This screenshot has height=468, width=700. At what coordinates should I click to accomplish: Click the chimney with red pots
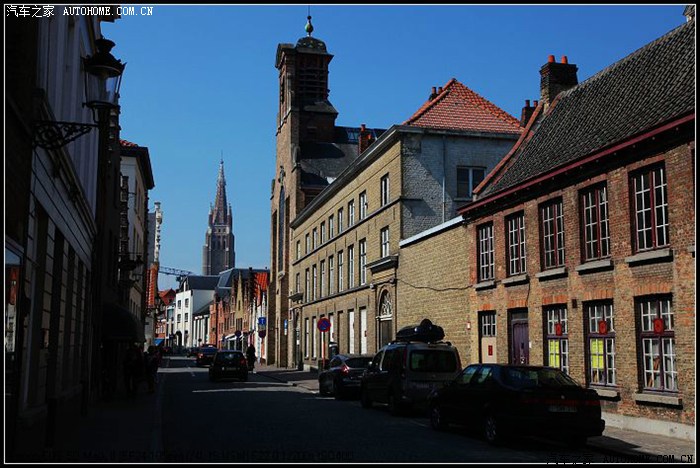[557, 78]
